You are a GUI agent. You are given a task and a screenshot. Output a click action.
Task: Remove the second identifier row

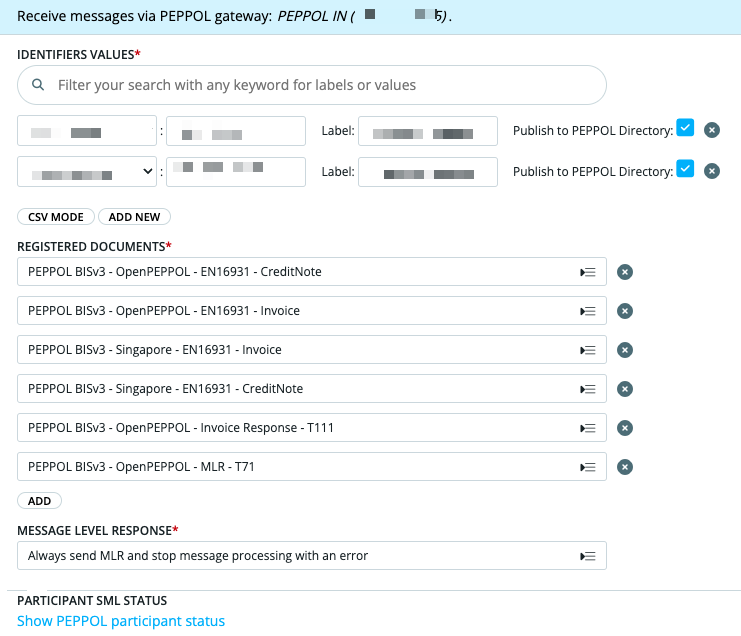coord(712,171)
